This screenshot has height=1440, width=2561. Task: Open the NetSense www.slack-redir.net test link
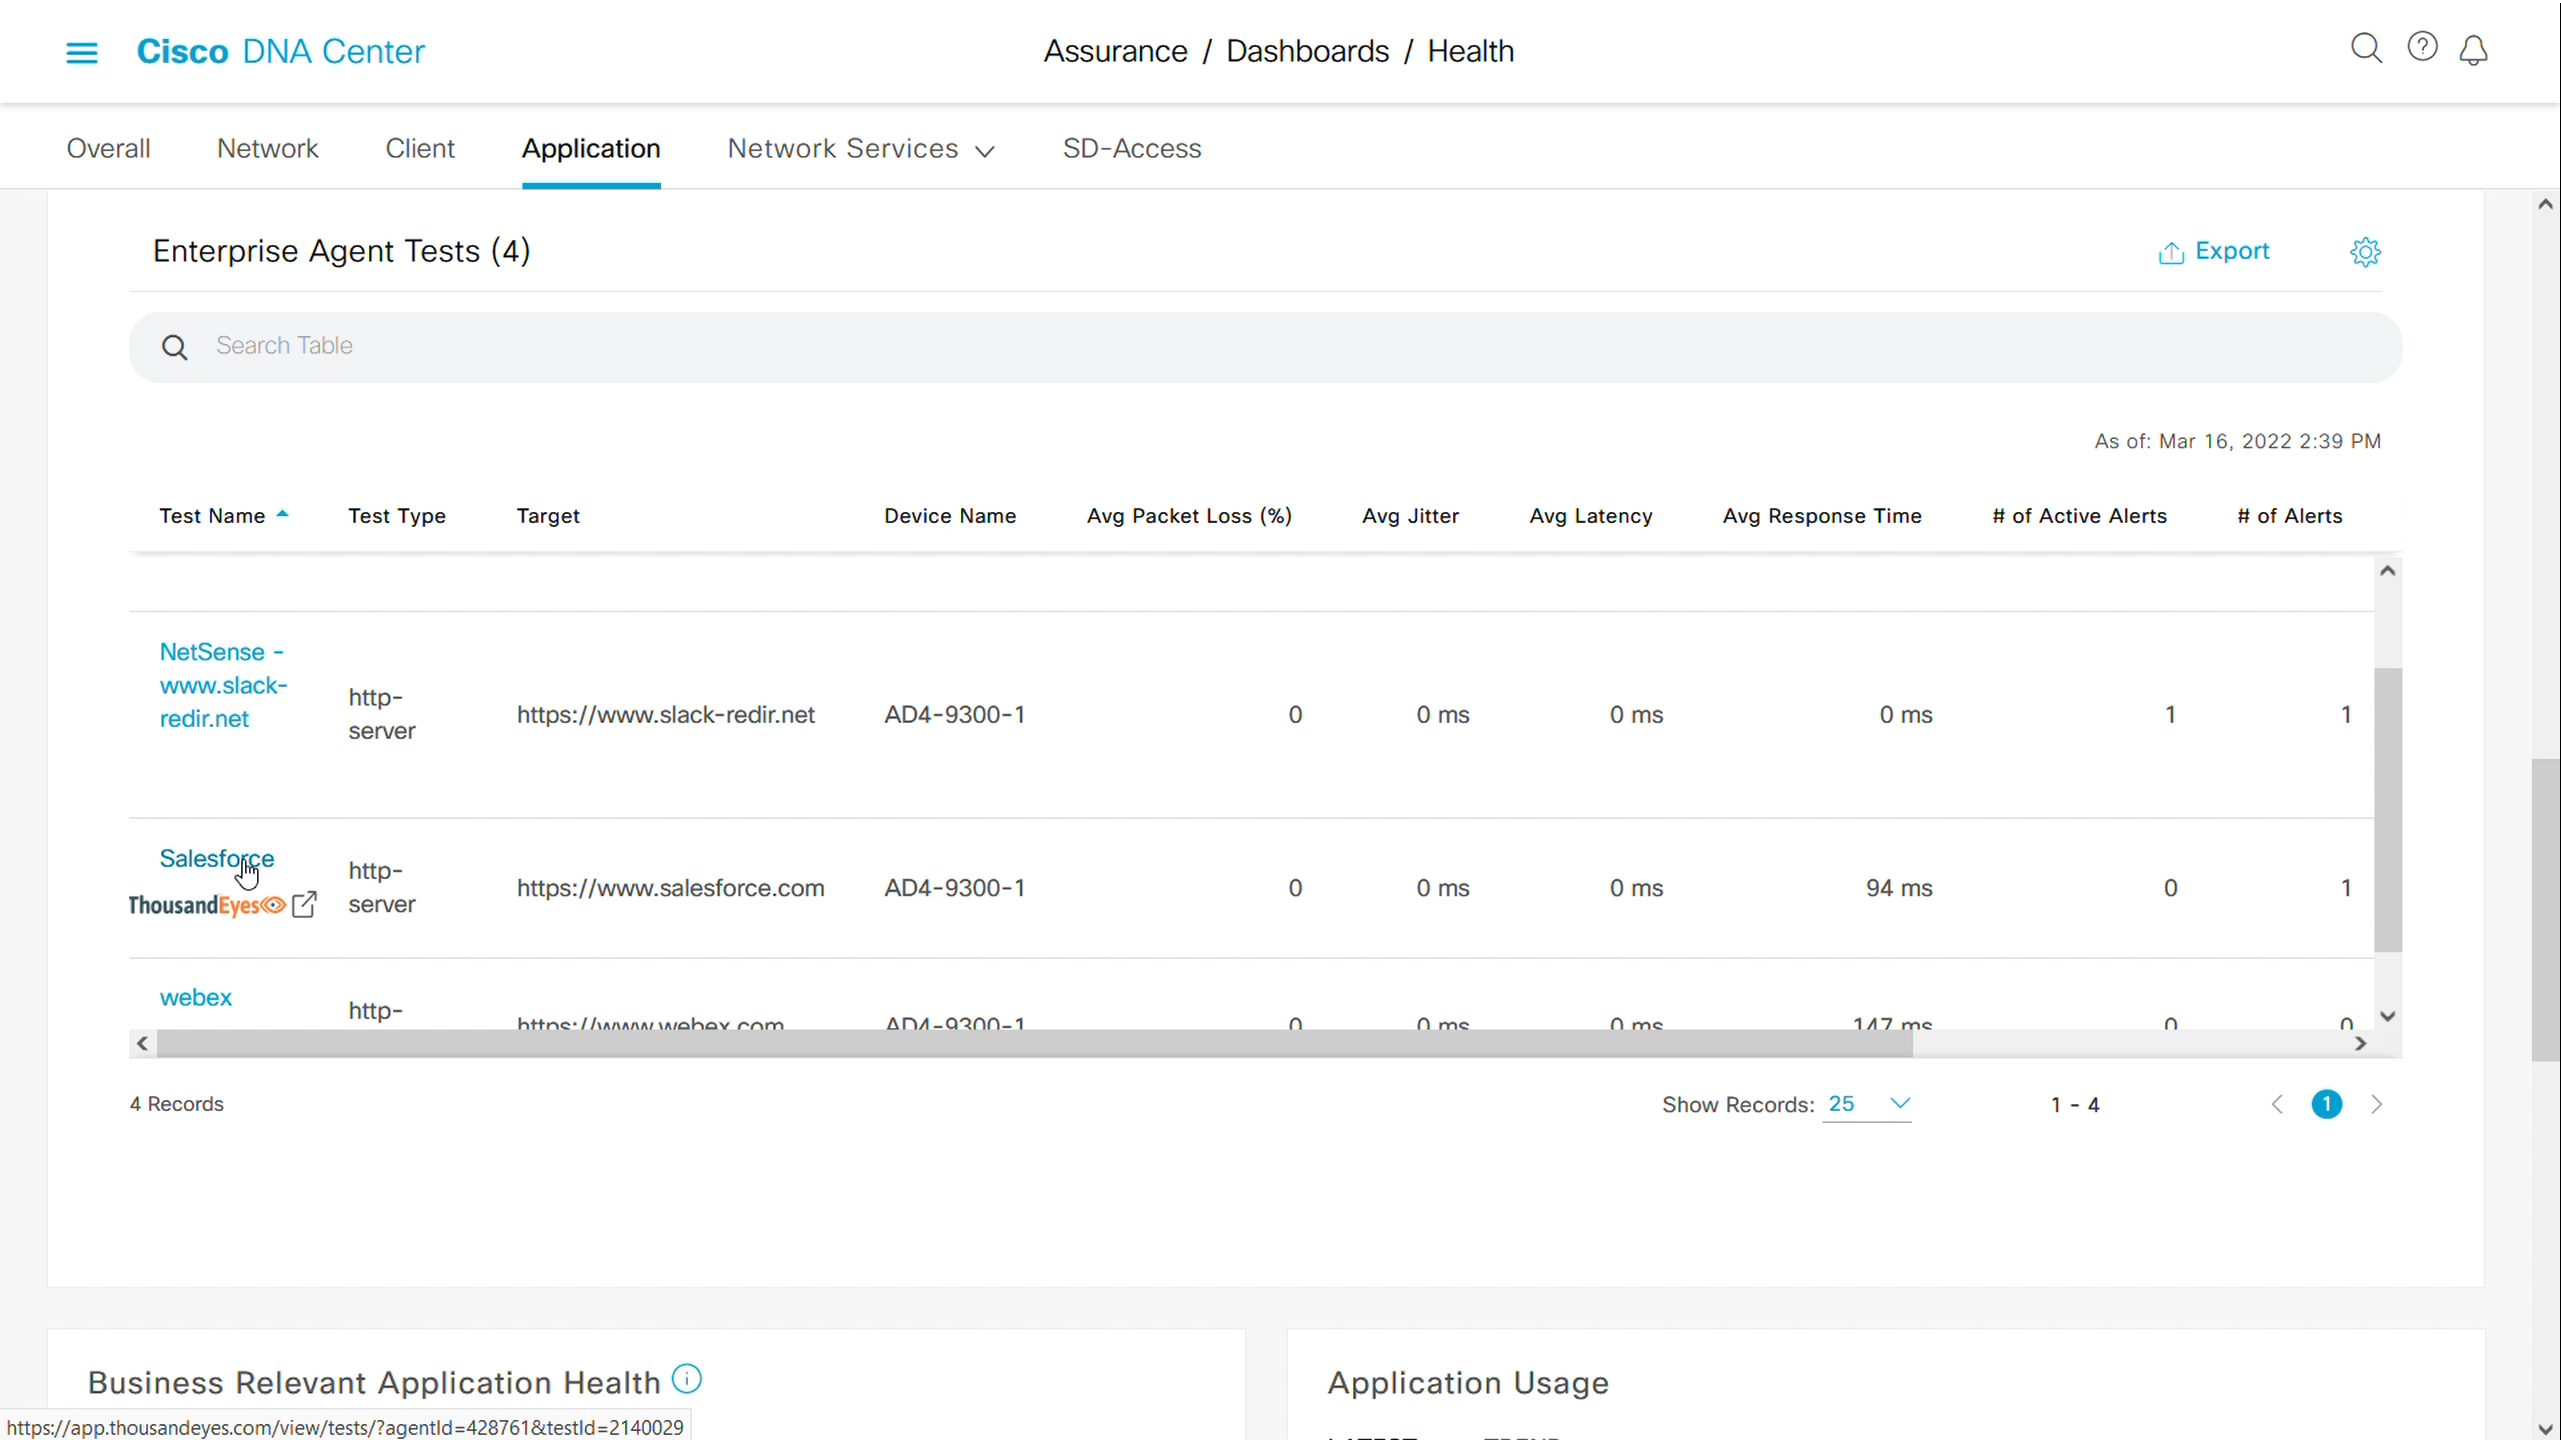click(x=223, y=685)
